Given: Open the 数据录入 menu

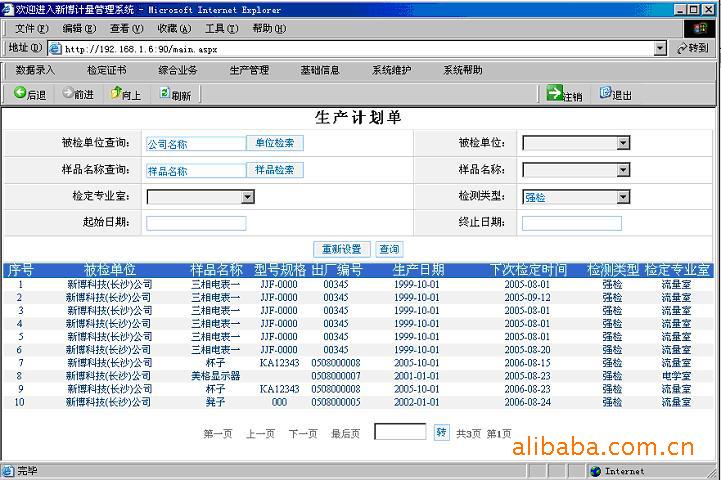Looking at the screenshot, I should (x=36, y=70).
